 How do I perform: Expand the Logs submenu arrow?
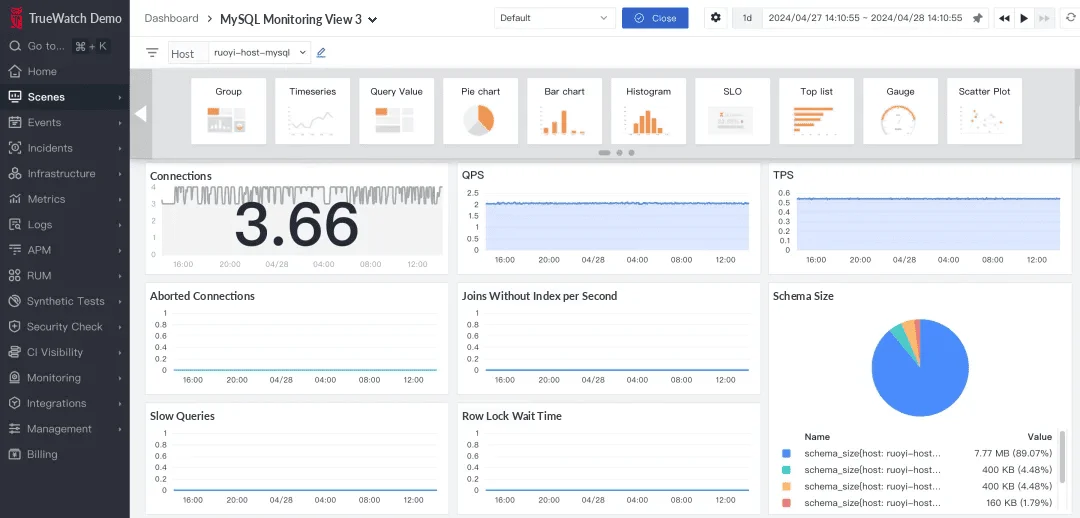tap(120, 225)
